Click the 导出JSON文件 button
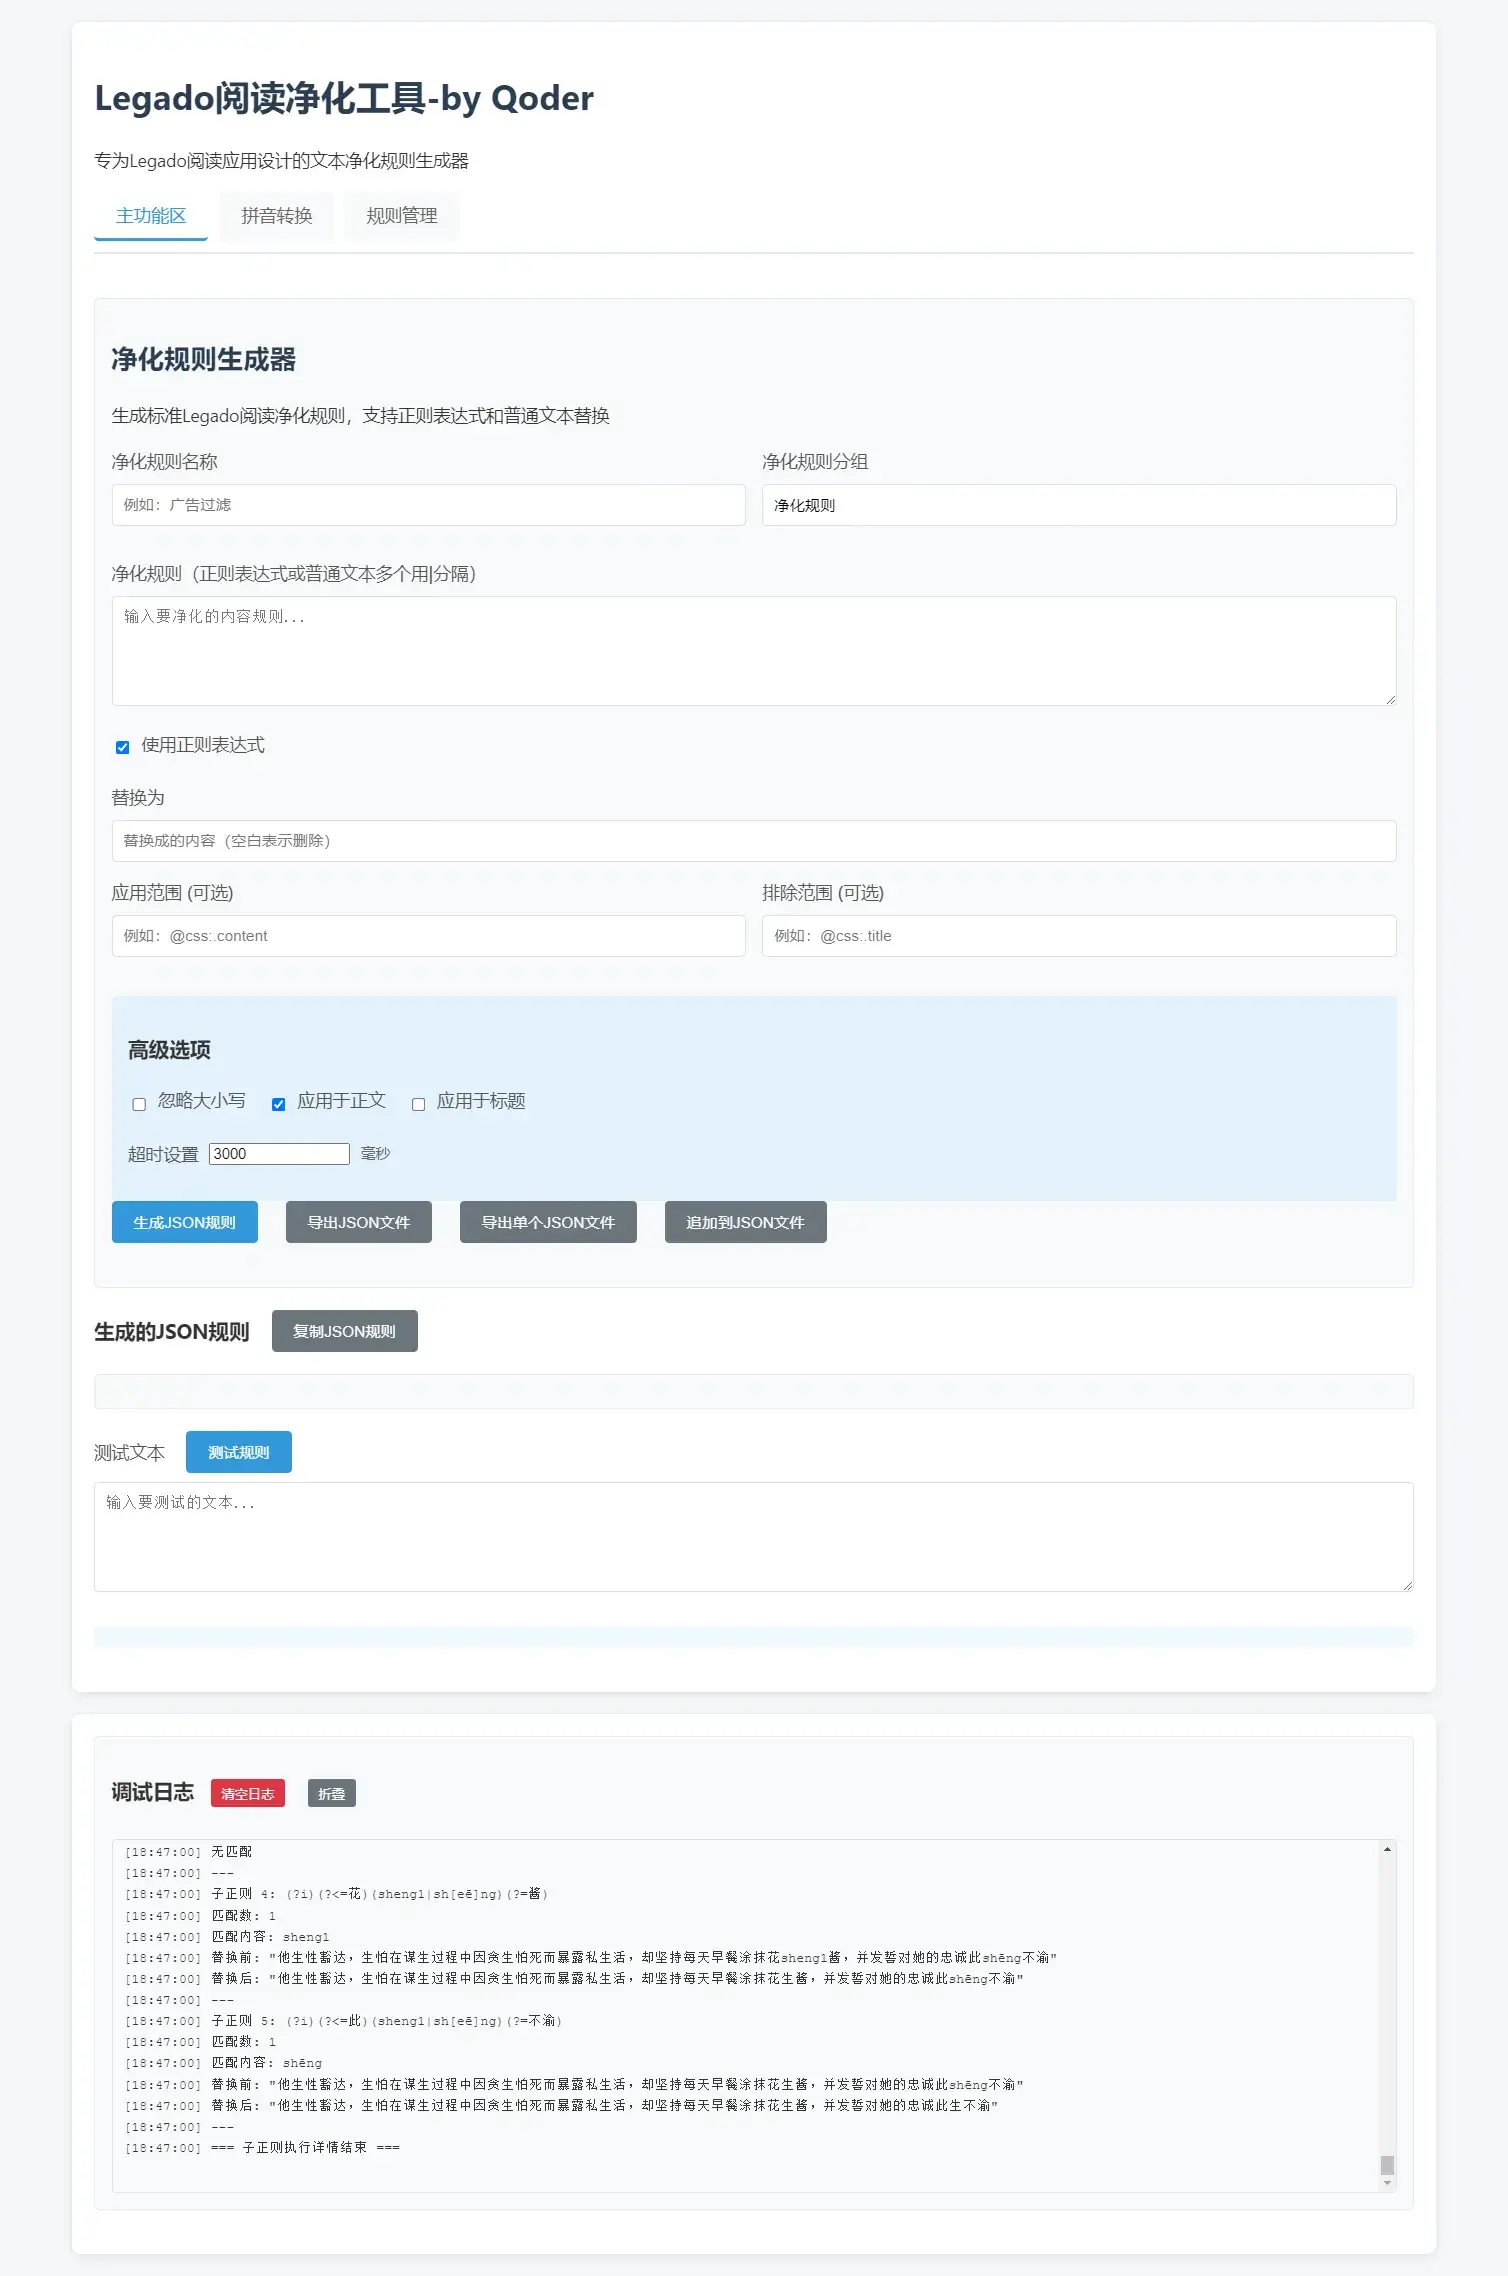 (x=359, y=1222)
